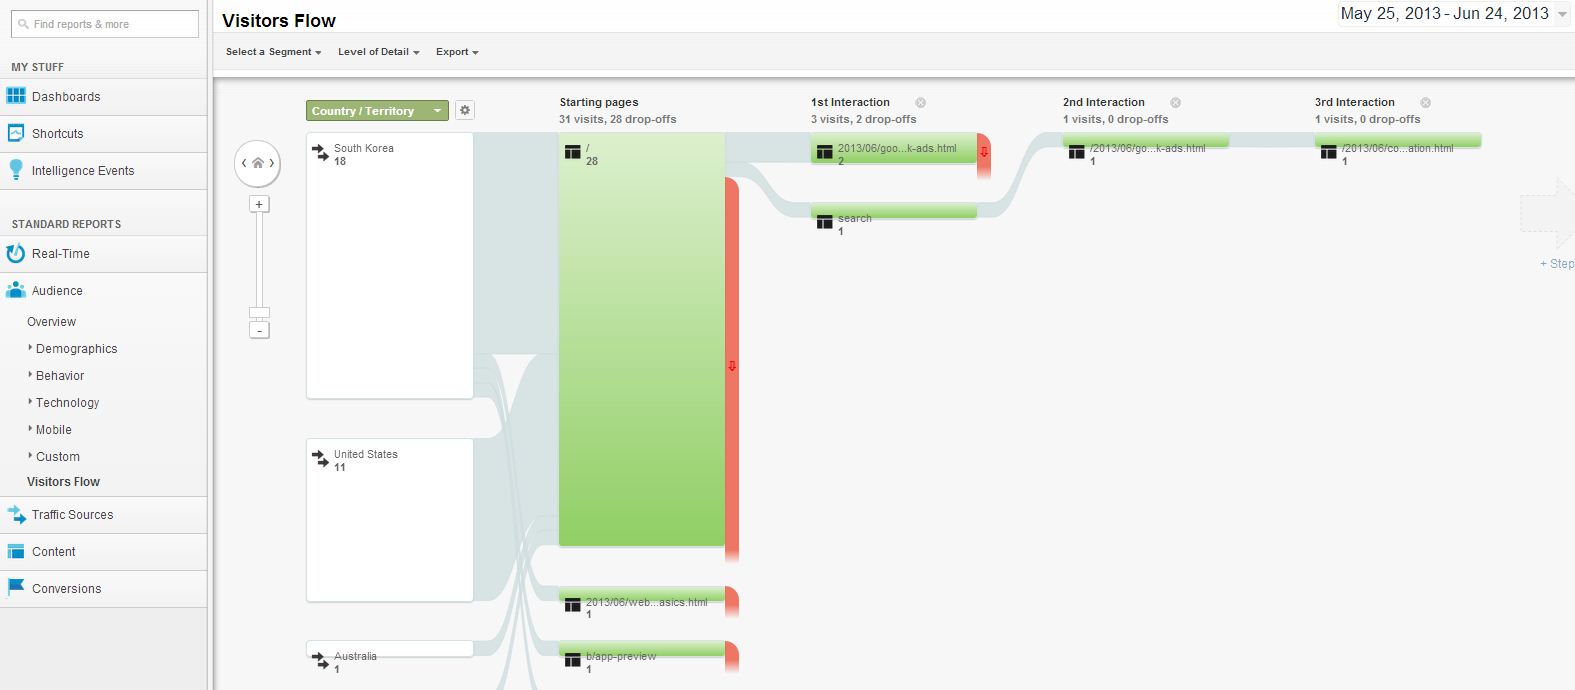Click the Find reports search field

(x=103, y=23)
